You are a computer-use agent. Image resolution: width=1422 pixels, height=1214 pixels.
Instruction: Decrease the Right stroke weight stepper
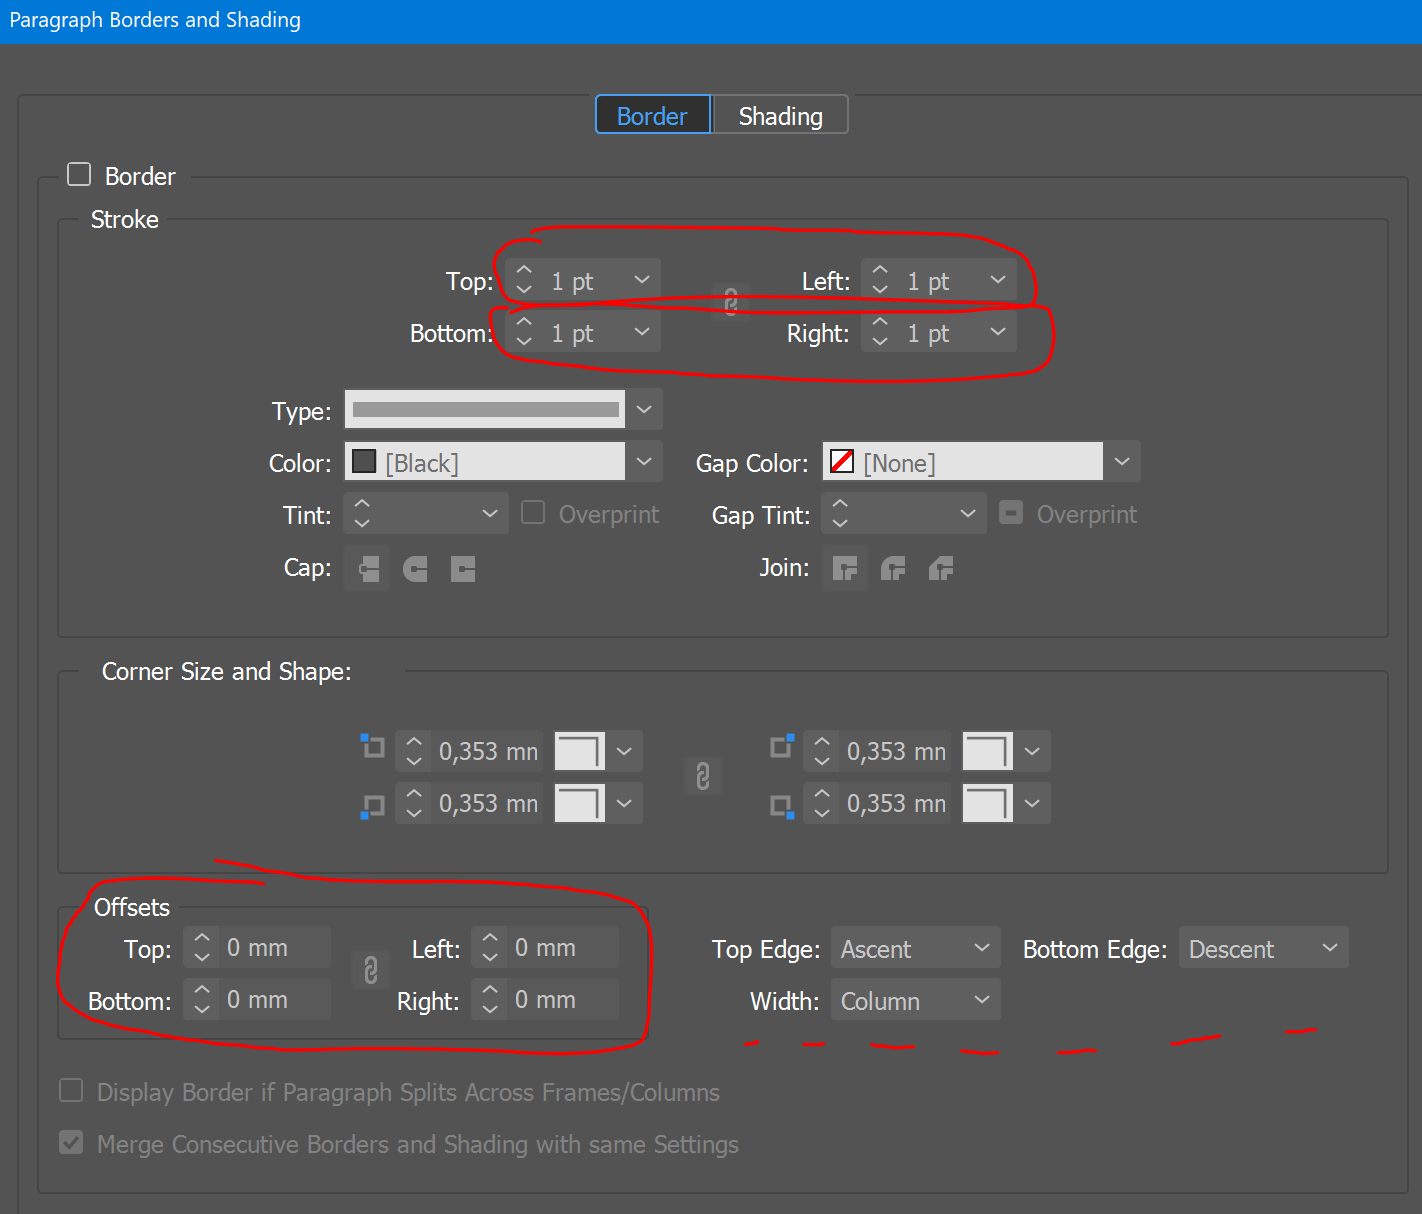(x=880, y=342)
